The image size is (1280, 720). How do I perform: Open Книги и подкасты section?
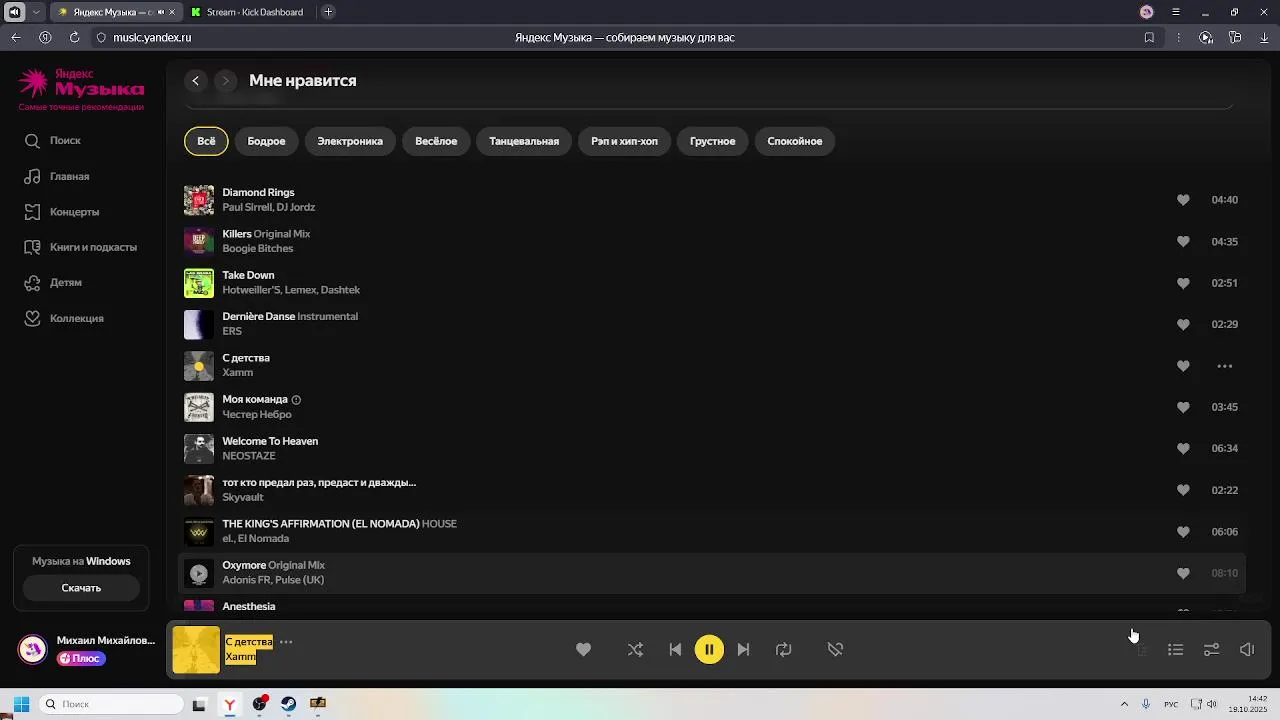[x=81, y=247]
